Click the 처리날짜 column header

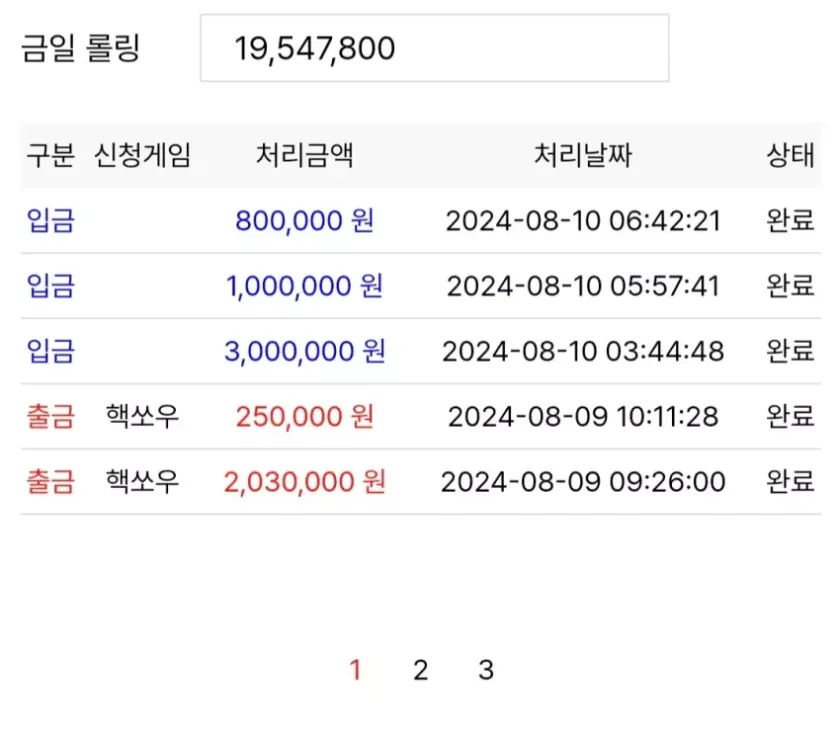tap(583, 156)
